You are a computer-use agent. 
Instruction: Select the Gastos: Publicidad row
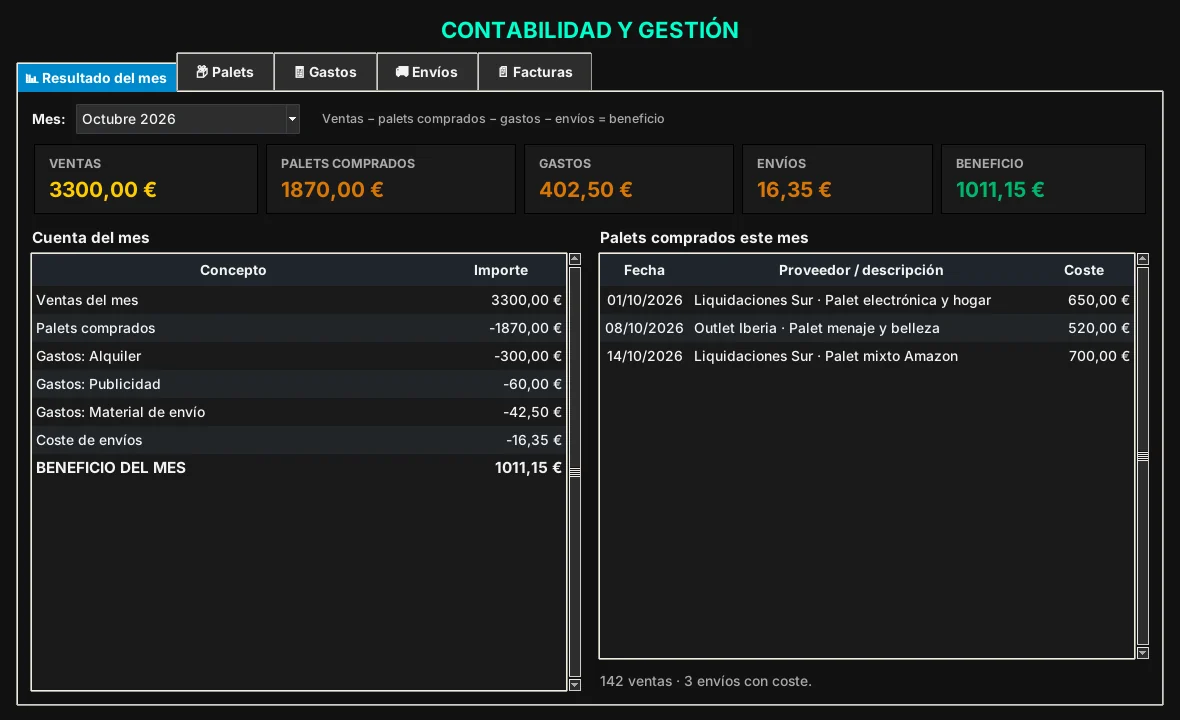(299, 384)
